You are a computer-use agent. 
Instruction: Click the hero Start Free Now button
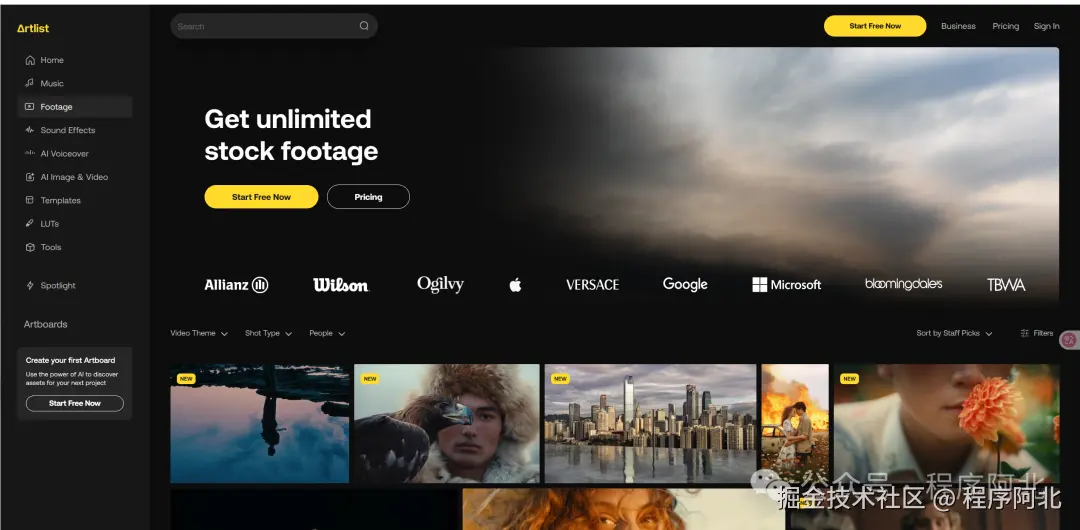click(x=261, y=197)
